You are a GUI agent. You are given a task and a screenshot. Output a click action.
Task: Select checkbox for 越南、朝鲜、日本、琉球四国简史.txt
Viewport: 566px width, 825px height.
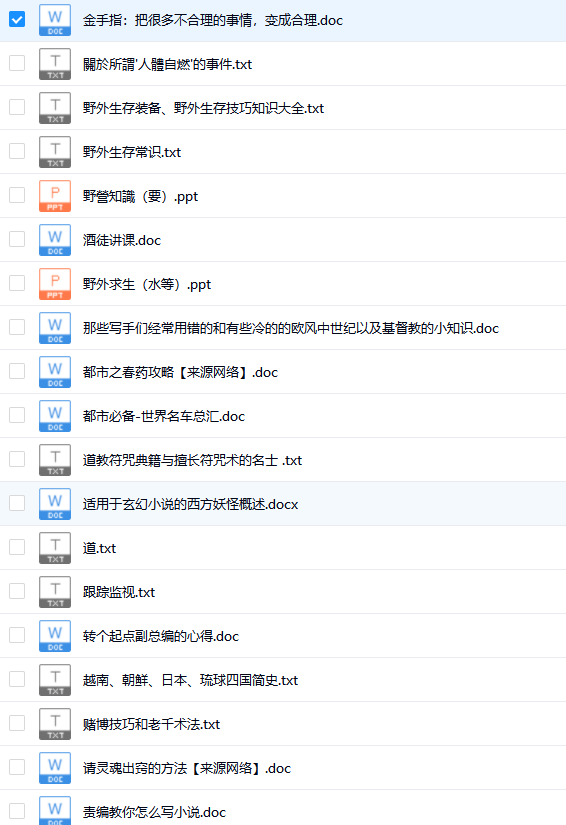tap(17, 679)
